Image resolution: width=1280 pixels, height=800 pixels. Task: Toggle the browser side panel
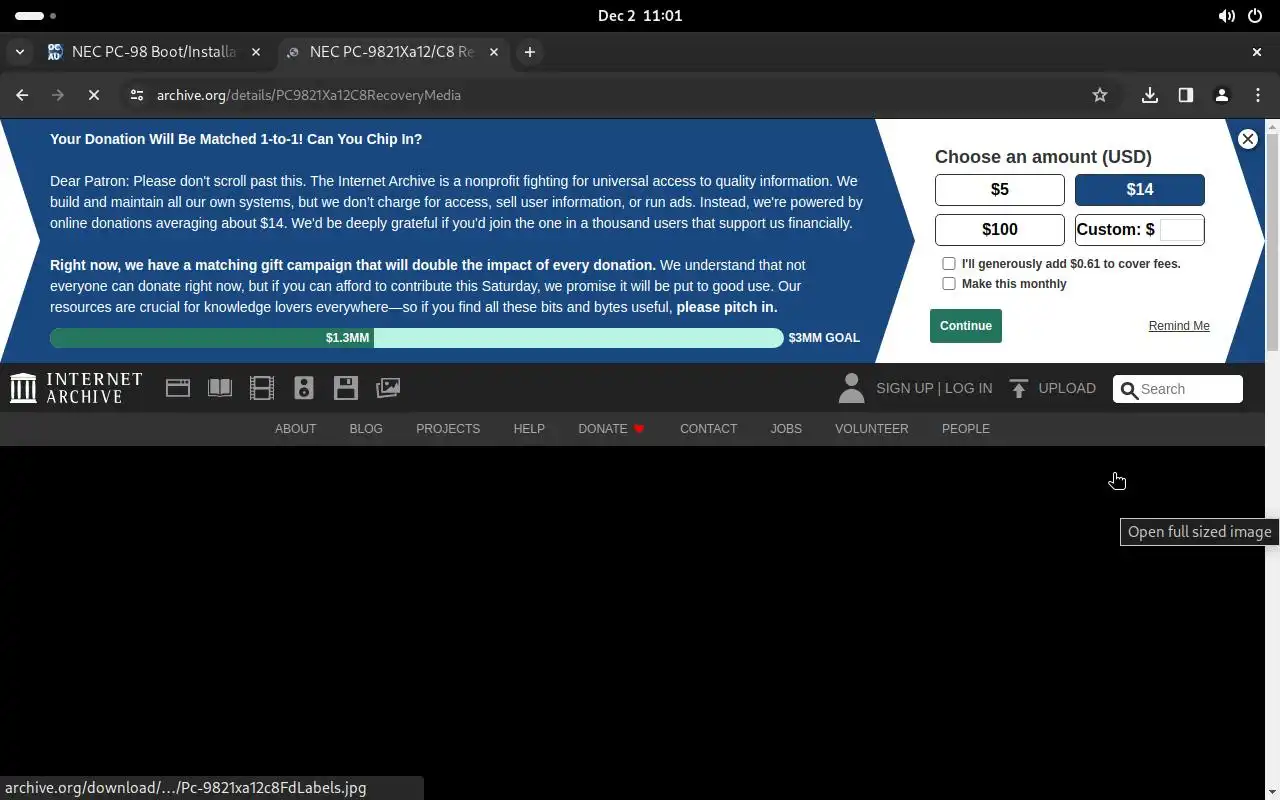point(1186,95)
